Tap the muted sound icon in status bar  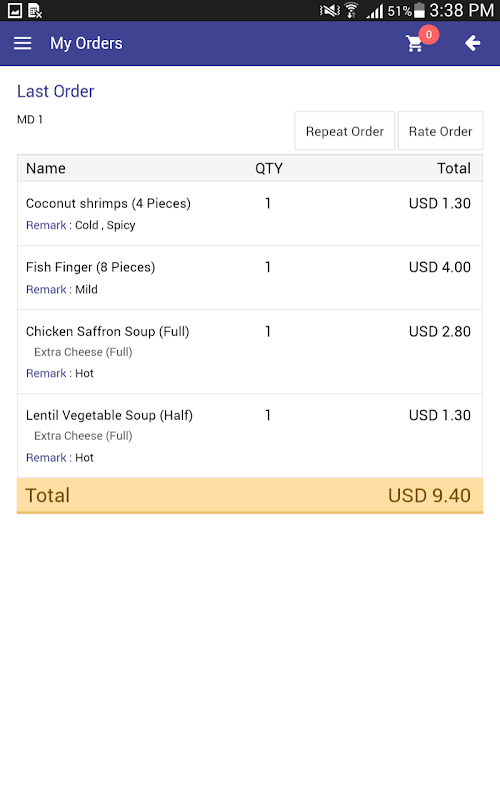(330, 10)
